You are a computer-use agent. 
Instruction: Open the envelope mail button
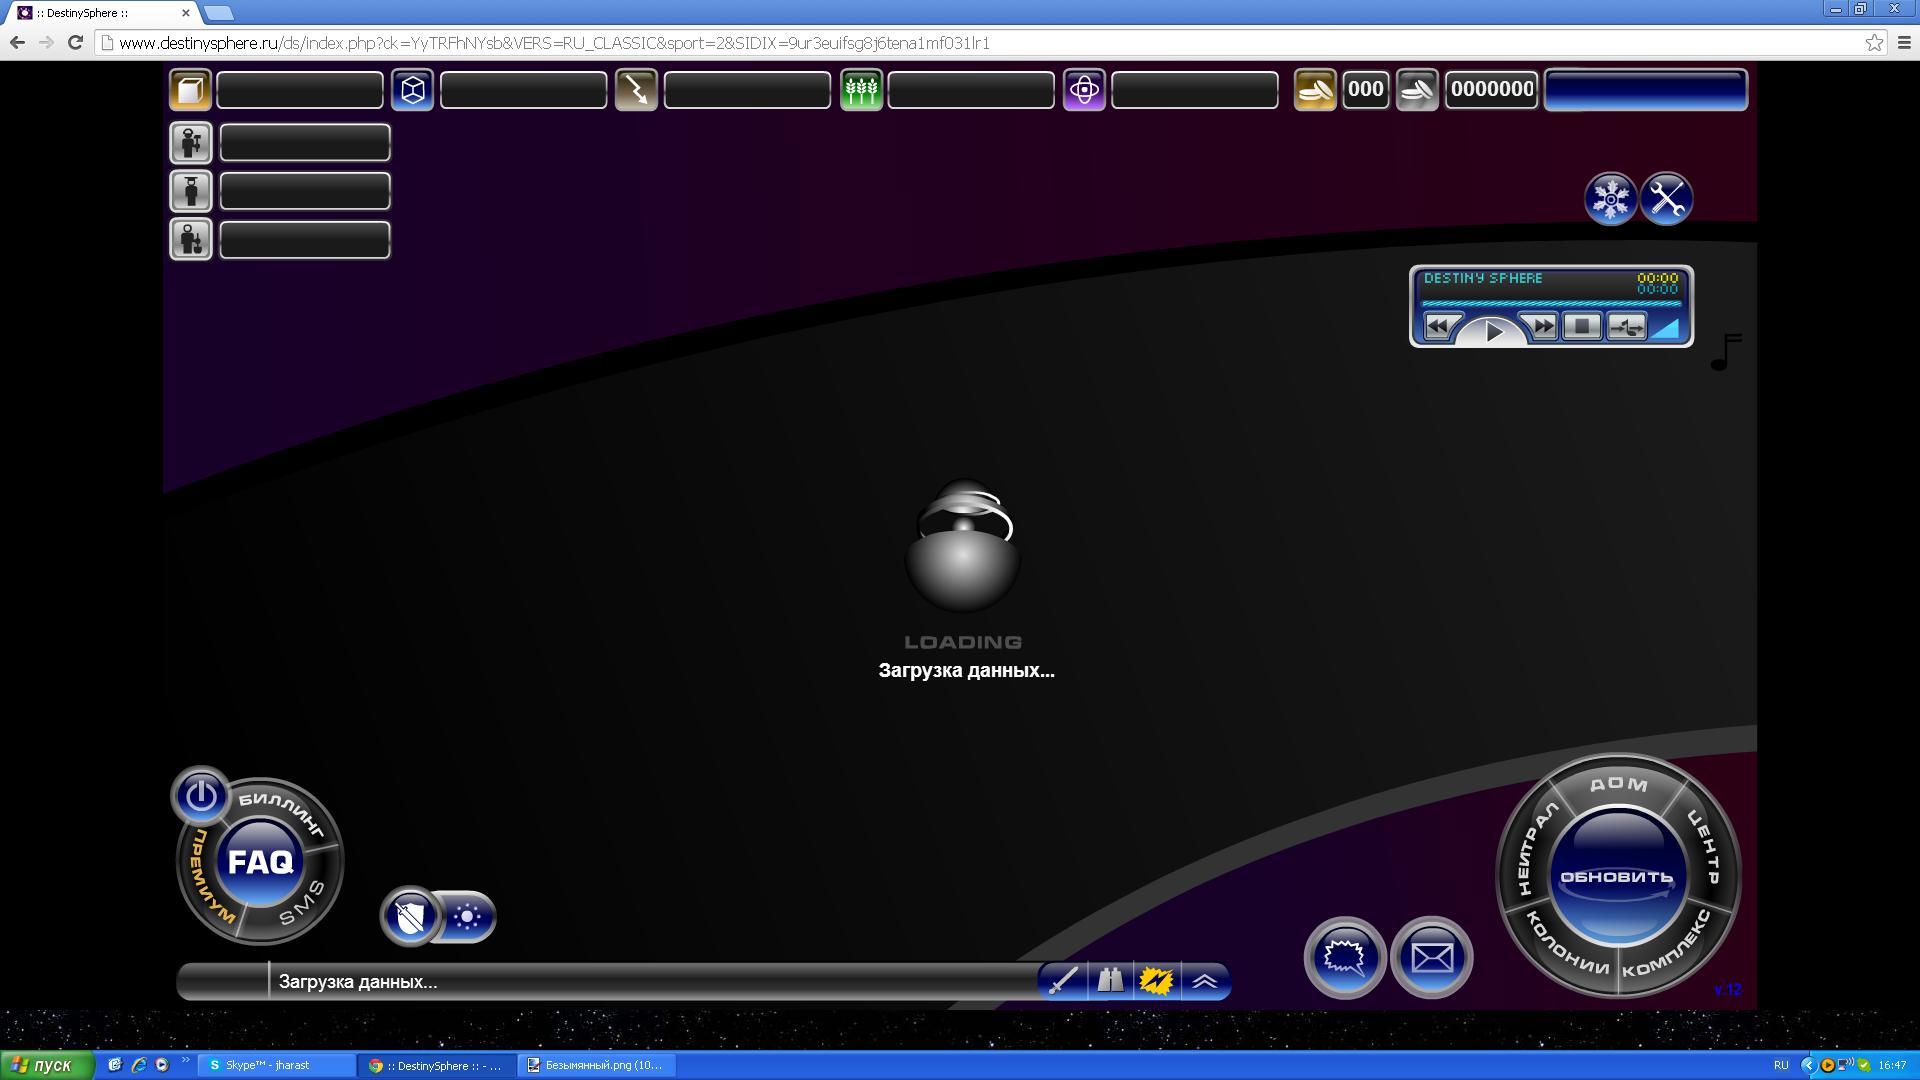pyautogui.click(x=1431, y=958)
